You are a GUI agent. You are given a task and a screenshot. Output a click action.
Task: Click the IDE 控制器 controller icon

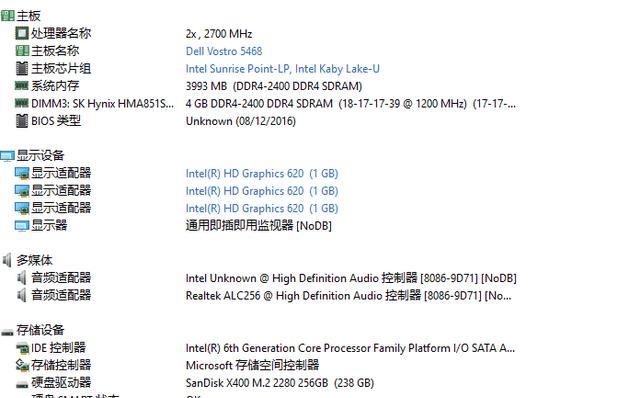[x=22, y=348]
